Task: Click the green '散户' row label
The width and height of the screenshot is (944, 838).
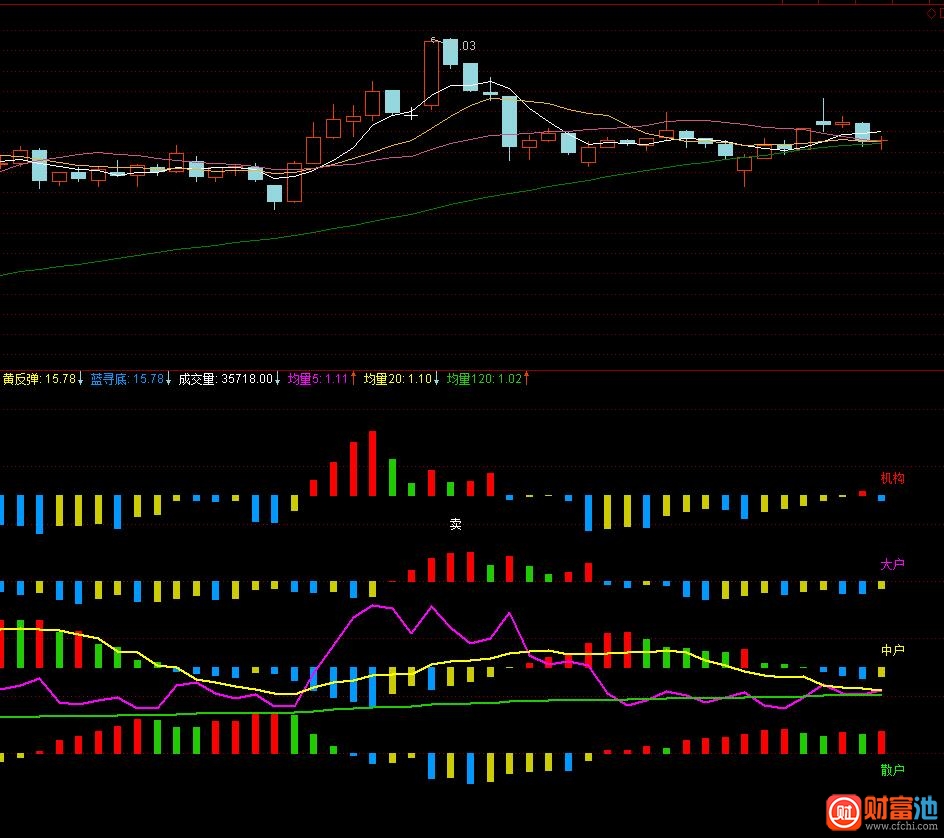Action: pos(892,769)
